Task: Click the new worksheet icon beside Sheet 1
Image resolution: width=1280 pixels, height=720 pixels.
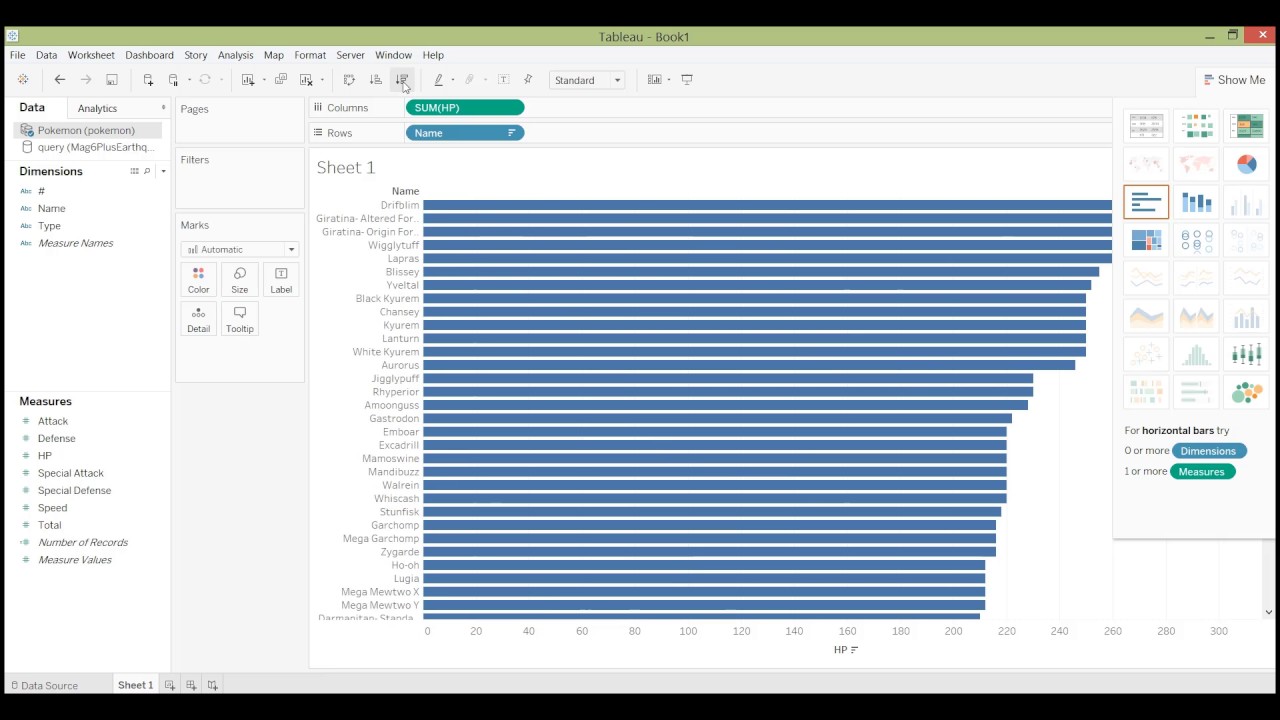Action: 170,685
